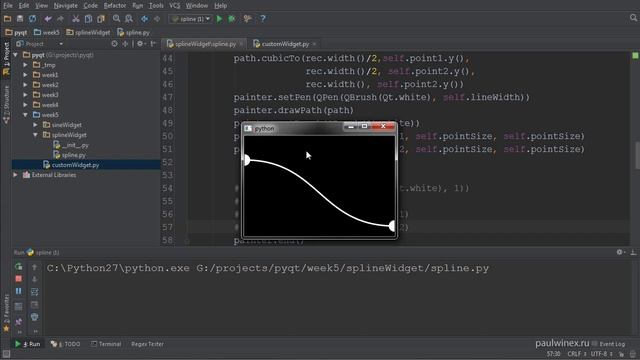This screenshot has height=360, width=640.
Task: Click the Redo arrow toolbar icon
Action: (60, 19)
